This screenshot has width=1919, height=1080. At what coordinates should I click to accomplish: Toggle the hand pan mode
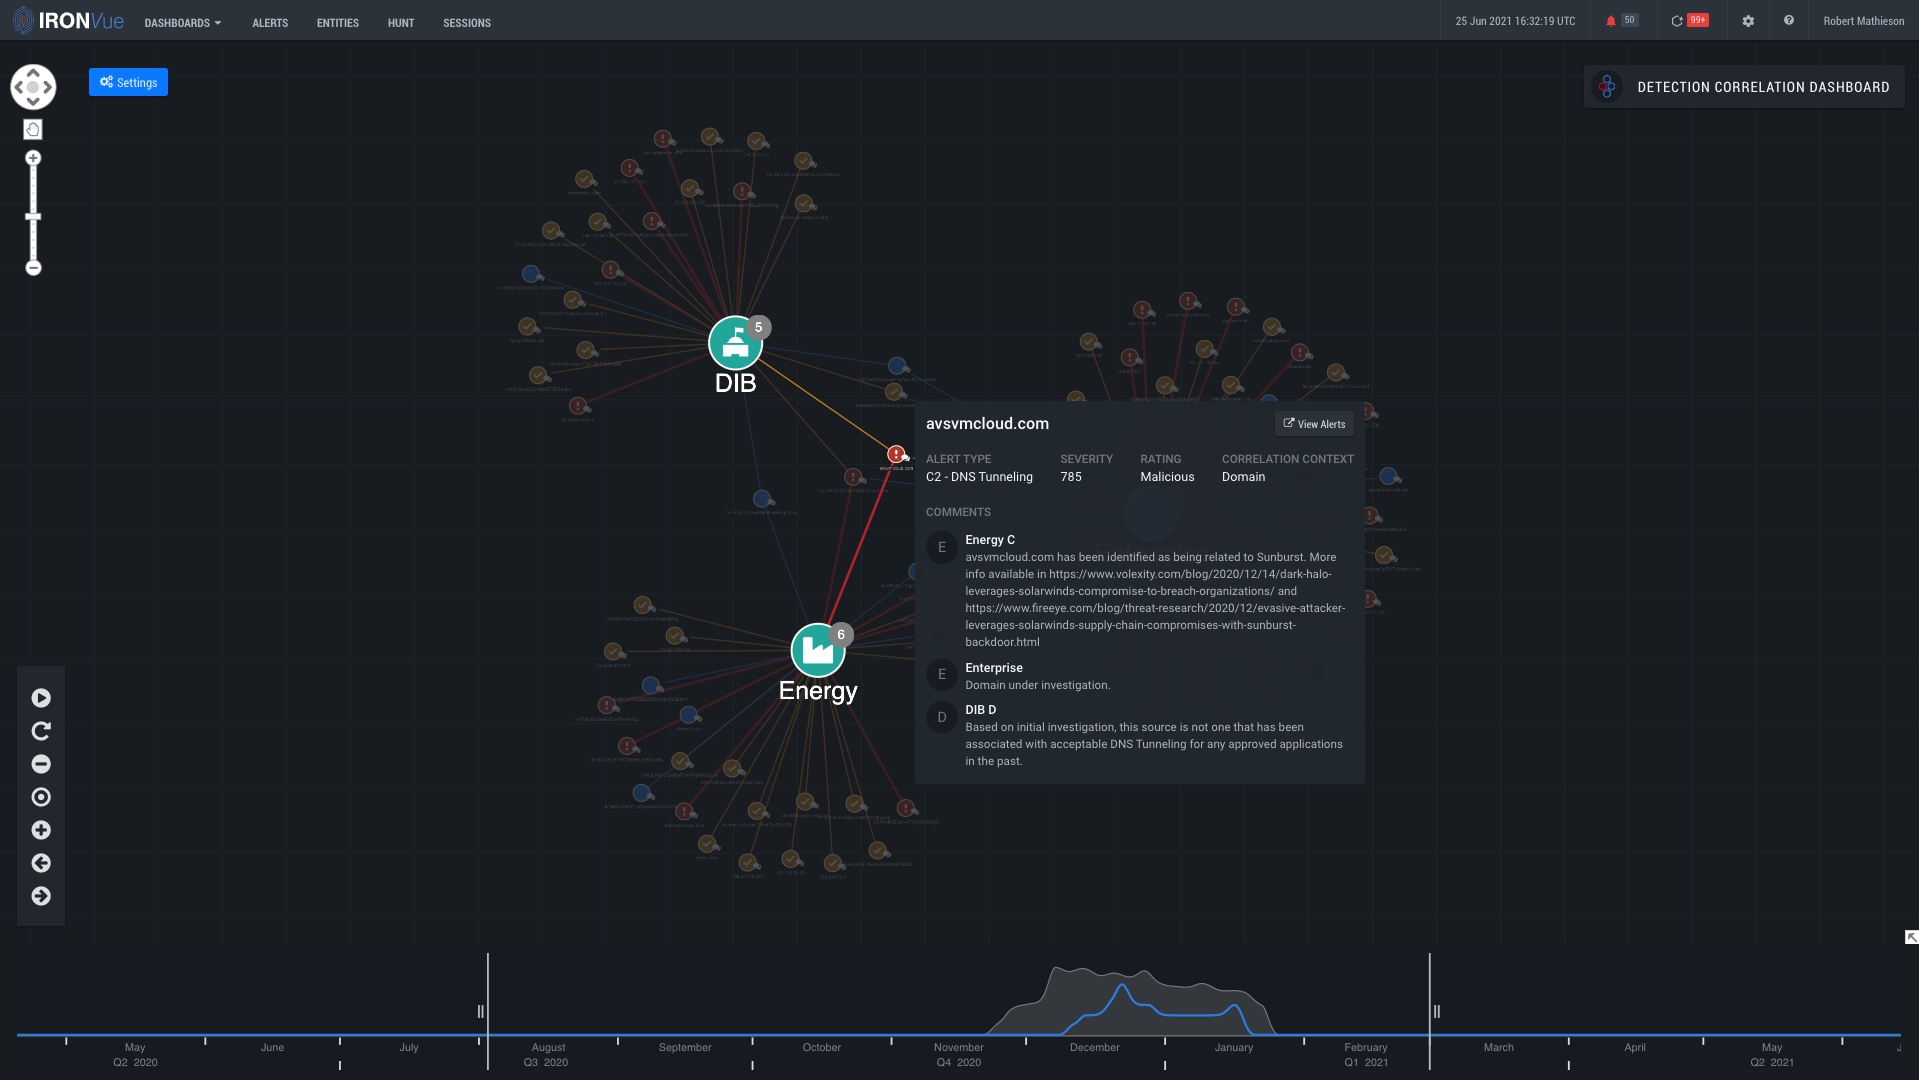click(x=33, y=129)
